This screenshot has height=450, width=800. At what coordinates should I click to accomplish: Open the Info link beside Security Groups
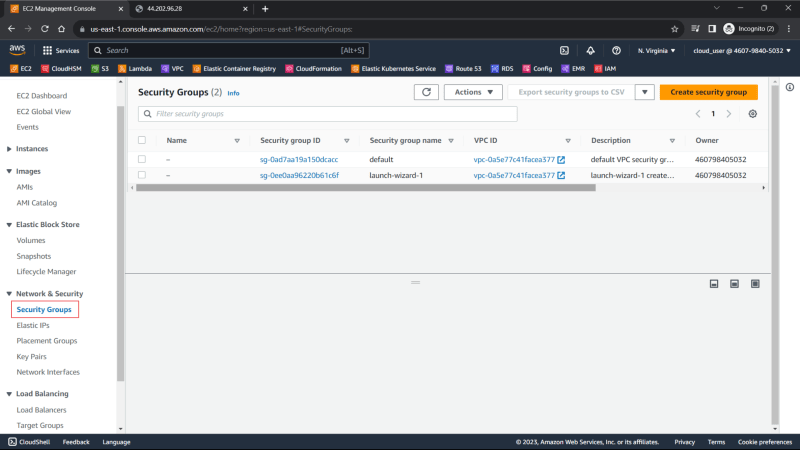point(233,93)
